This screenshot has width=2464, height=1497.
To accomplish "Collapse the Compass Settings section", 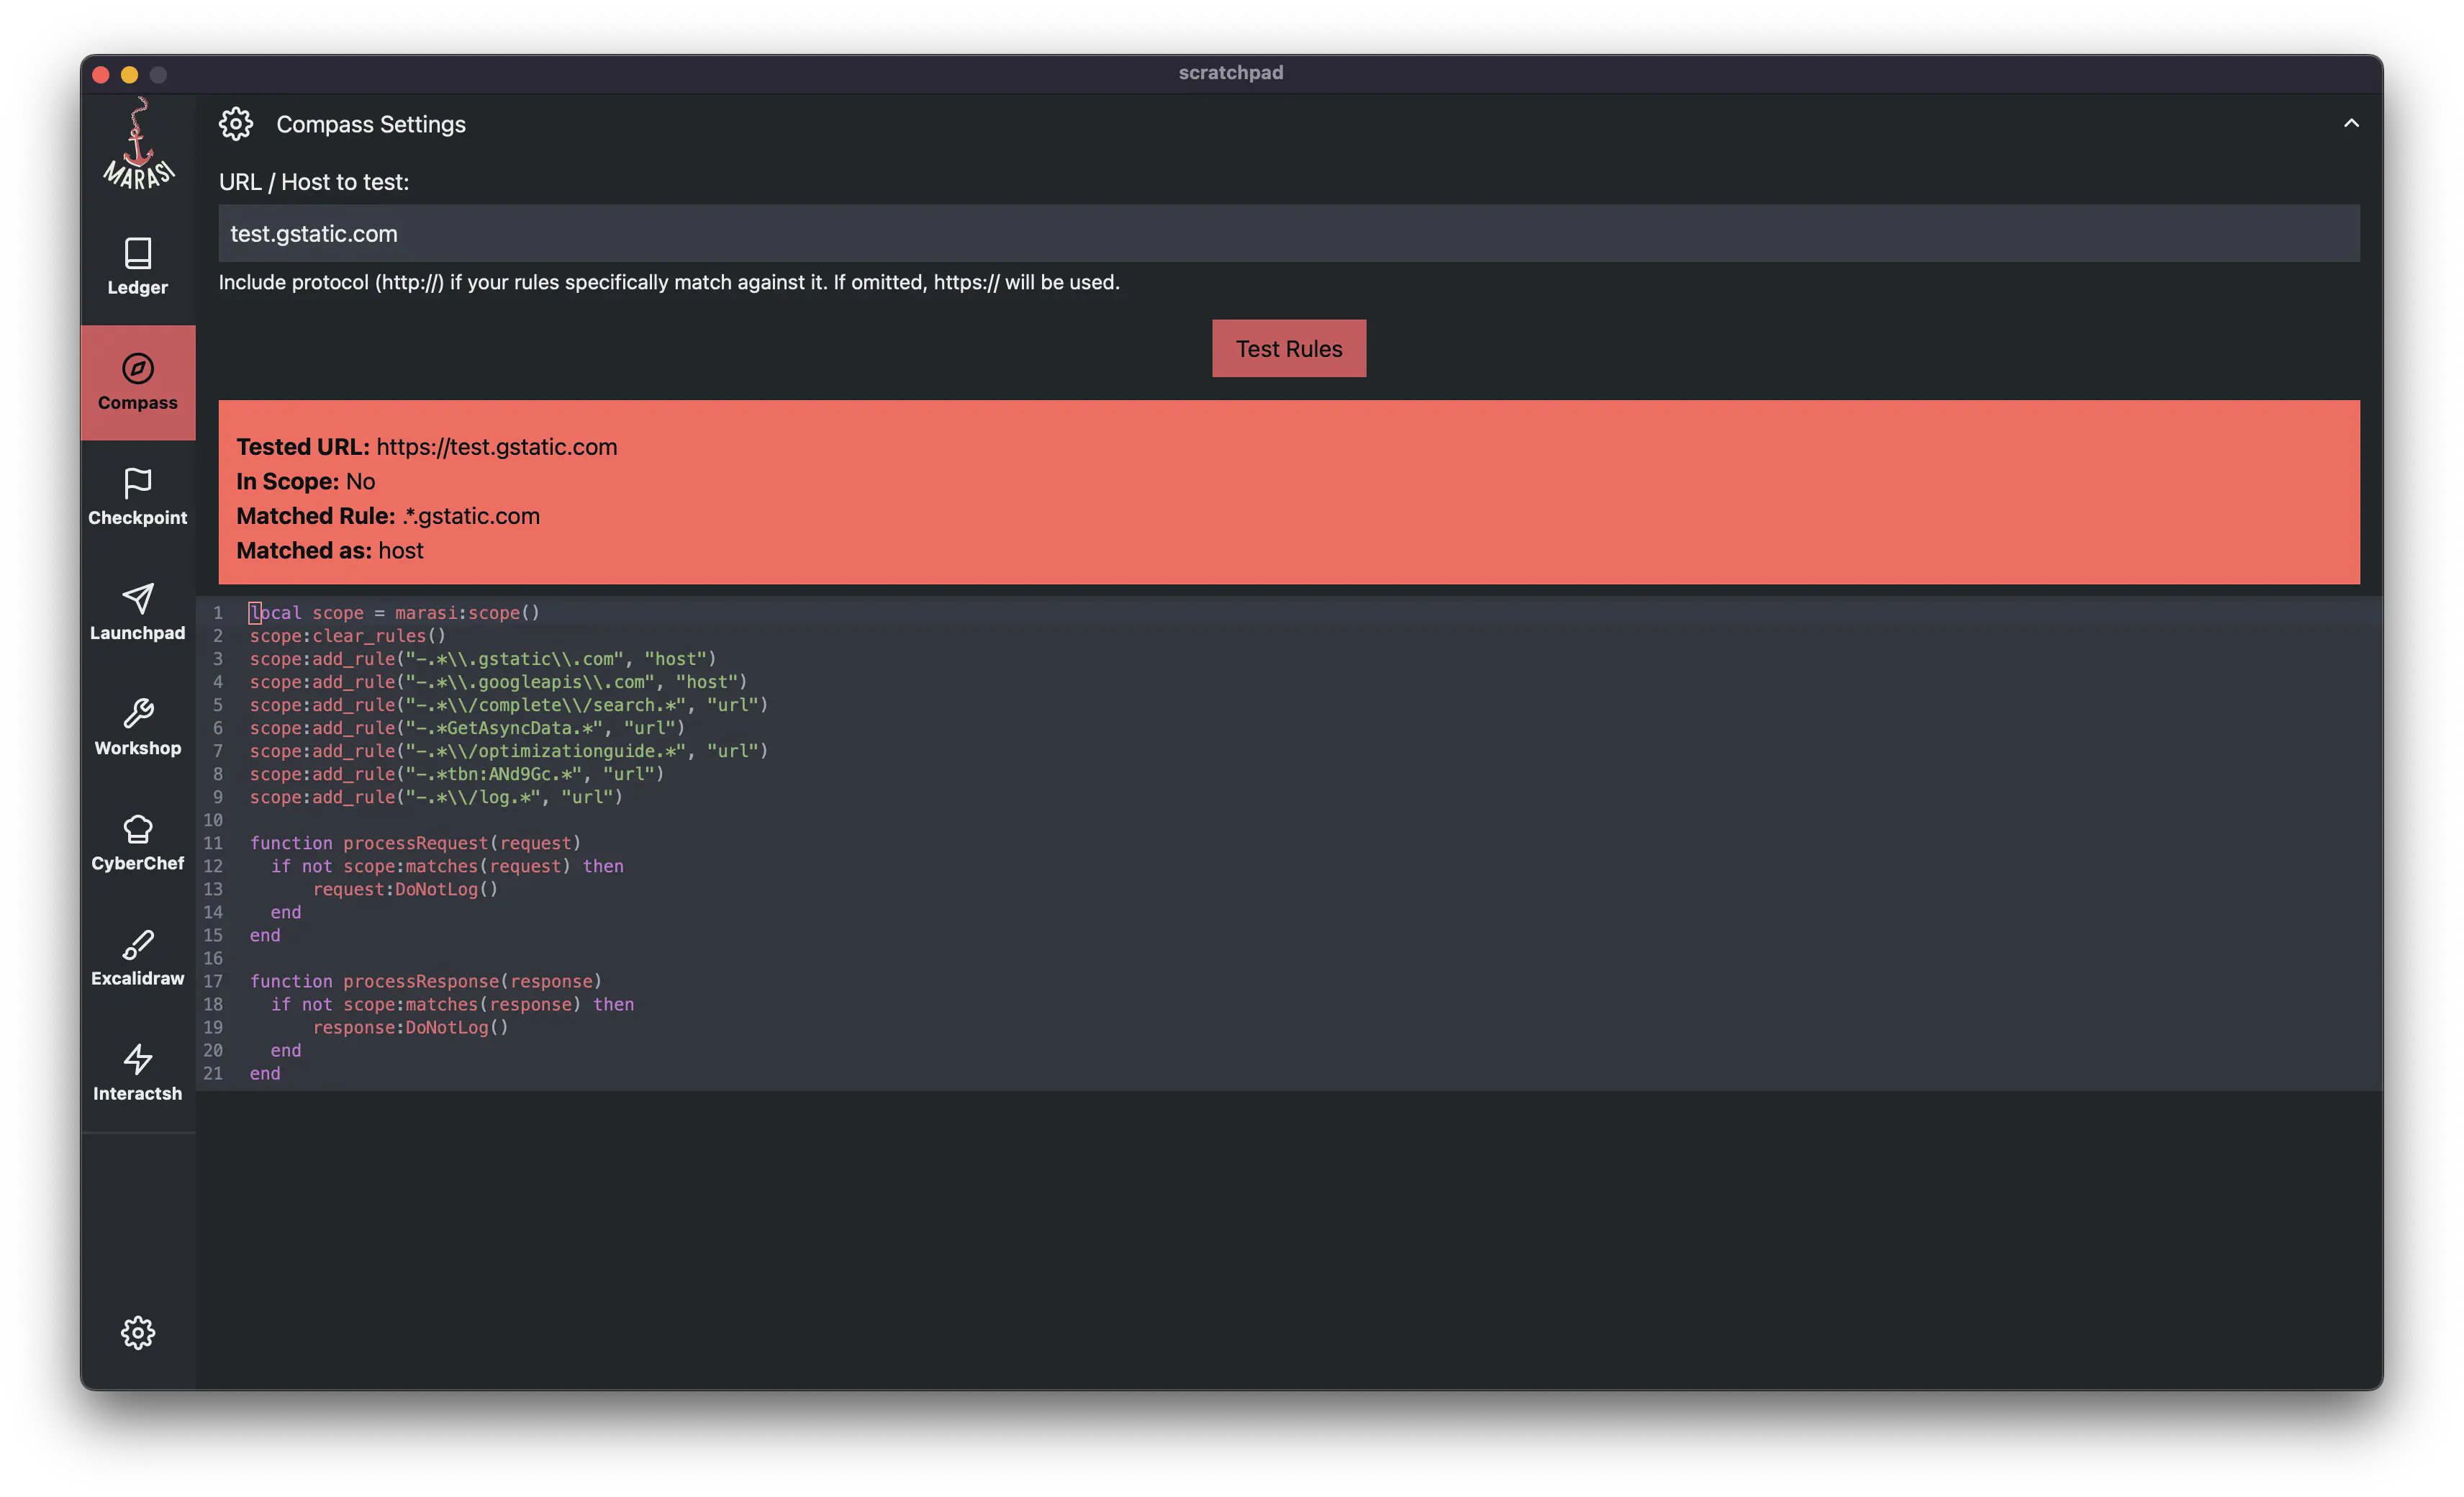I will tap(2352, 123).
